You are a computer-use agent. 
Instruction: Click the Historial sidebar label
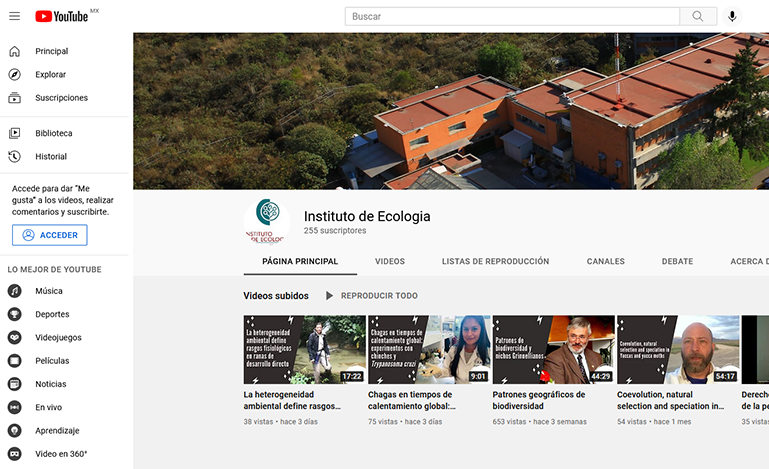(x=51, y=156)
